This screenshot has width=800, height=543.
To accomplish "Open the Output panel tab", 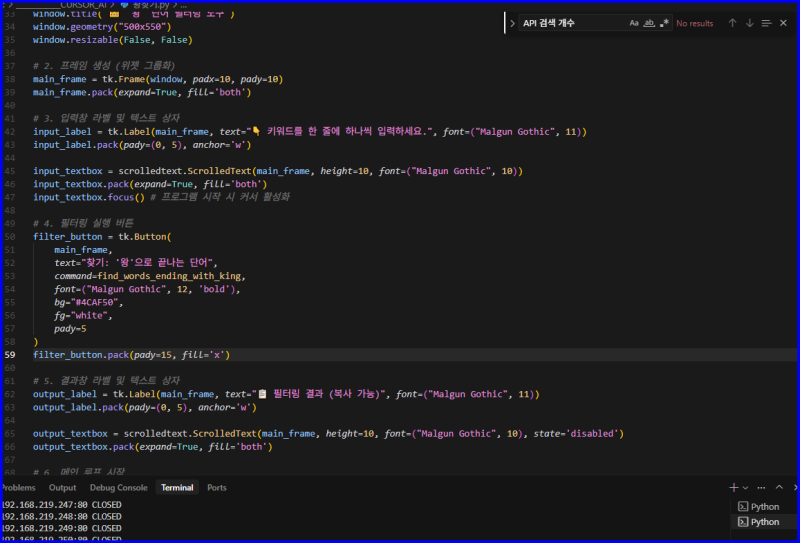I will 62,488.
